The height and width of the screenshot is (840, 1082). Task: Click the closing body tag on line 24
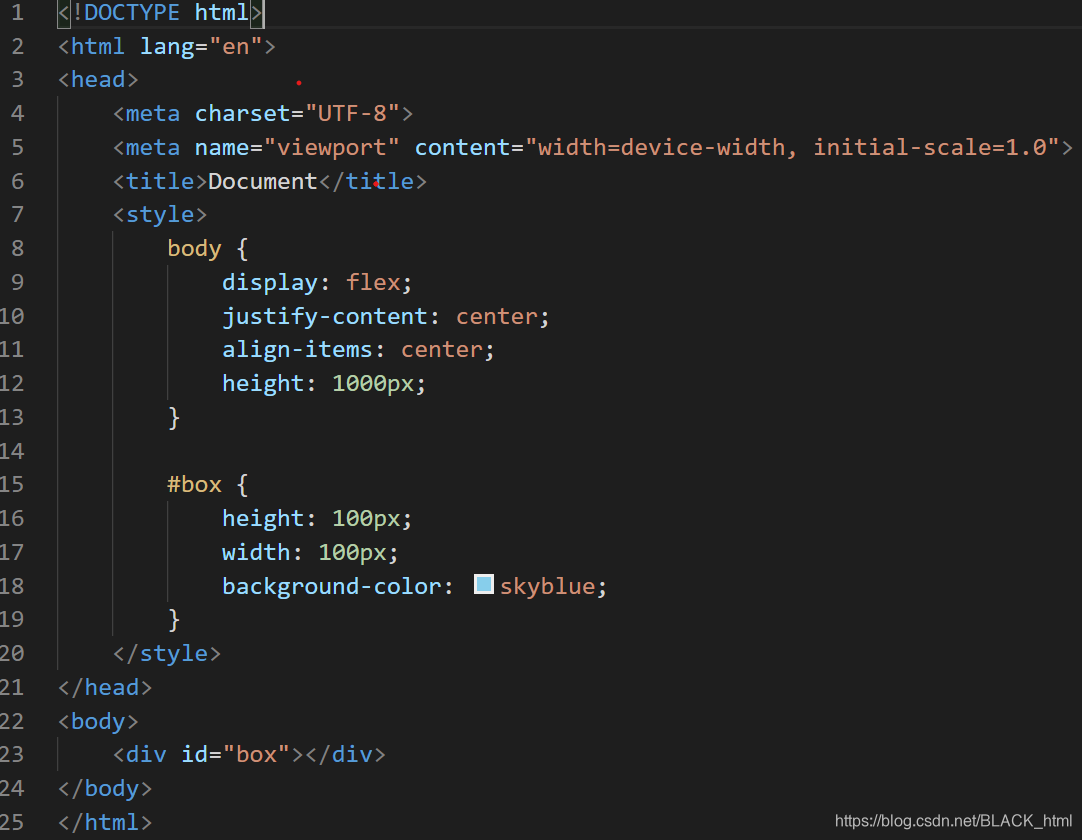tap(105, 789)
